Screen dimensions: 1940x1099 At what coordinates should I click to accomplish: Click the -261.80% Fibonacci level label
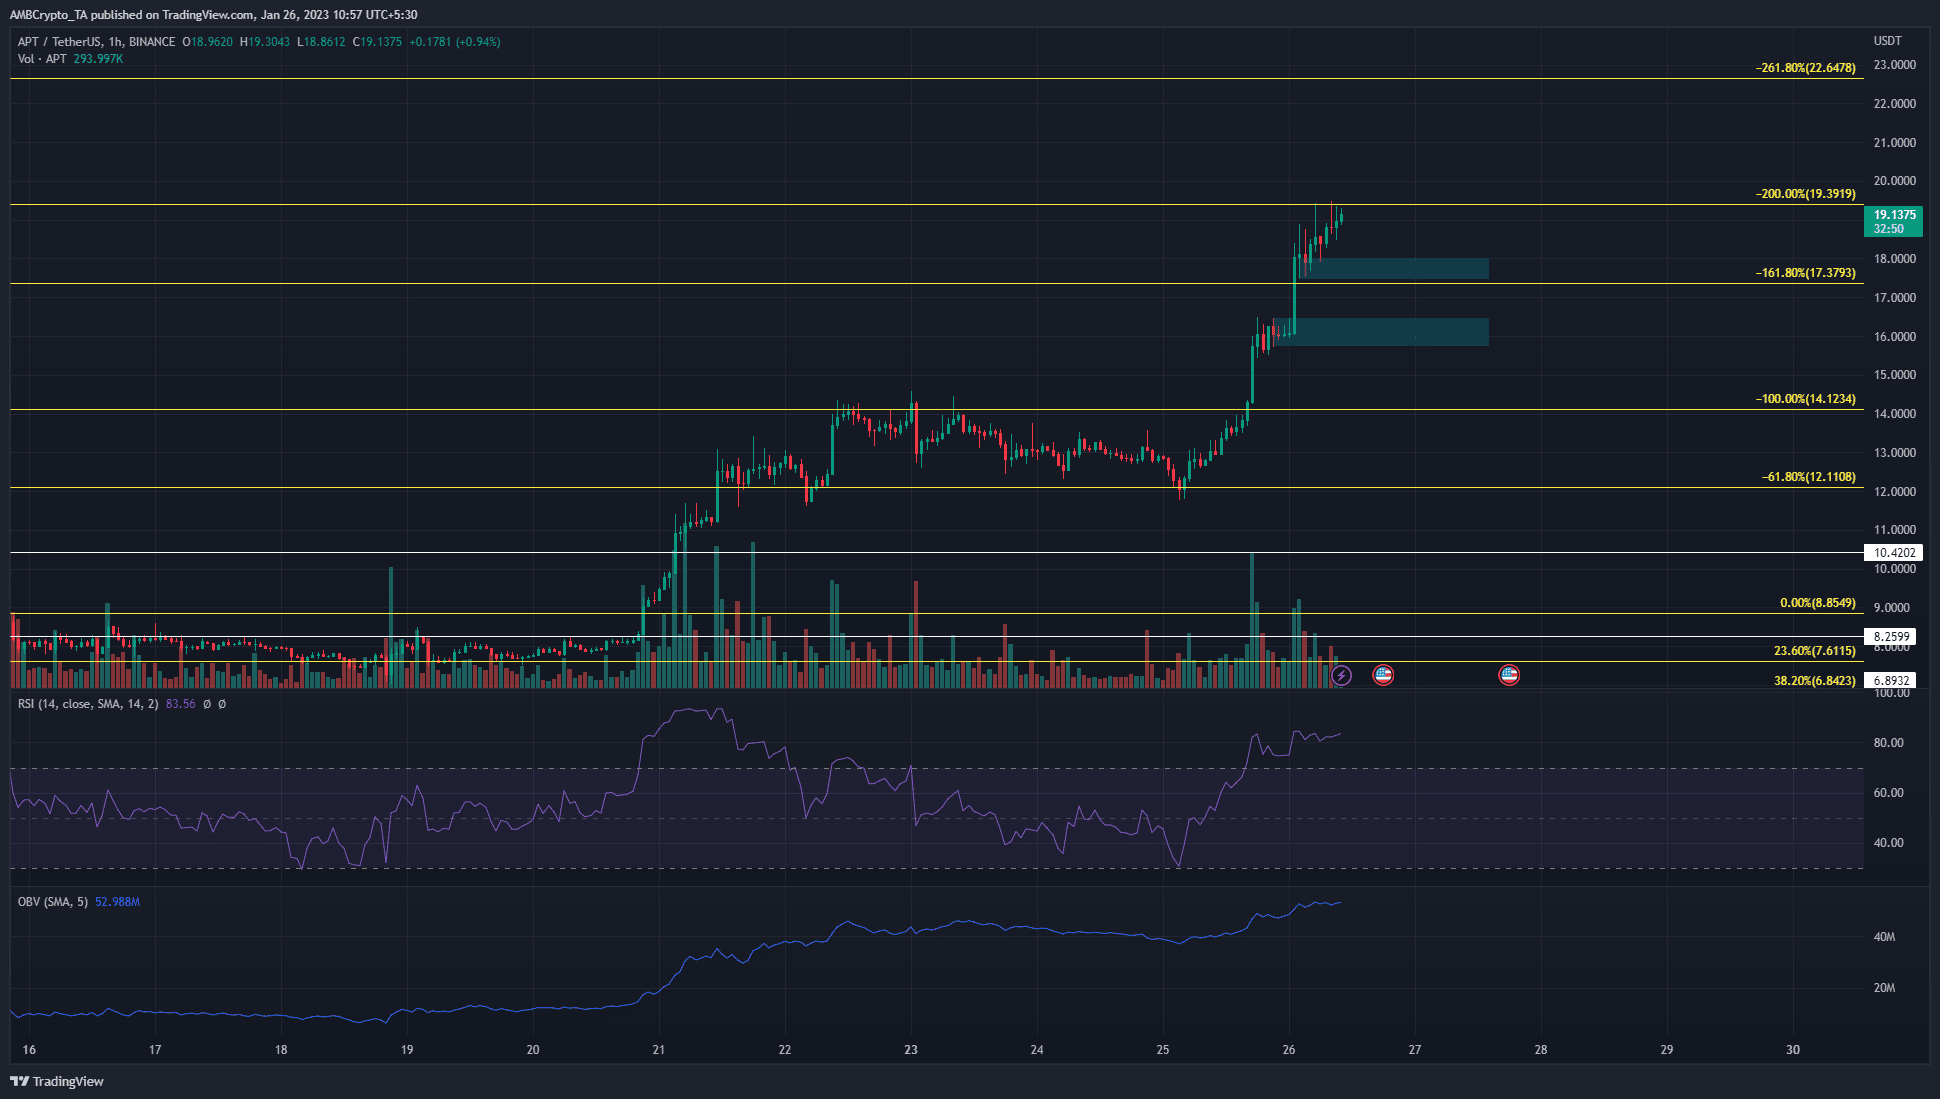click(x=1806, y=68)
